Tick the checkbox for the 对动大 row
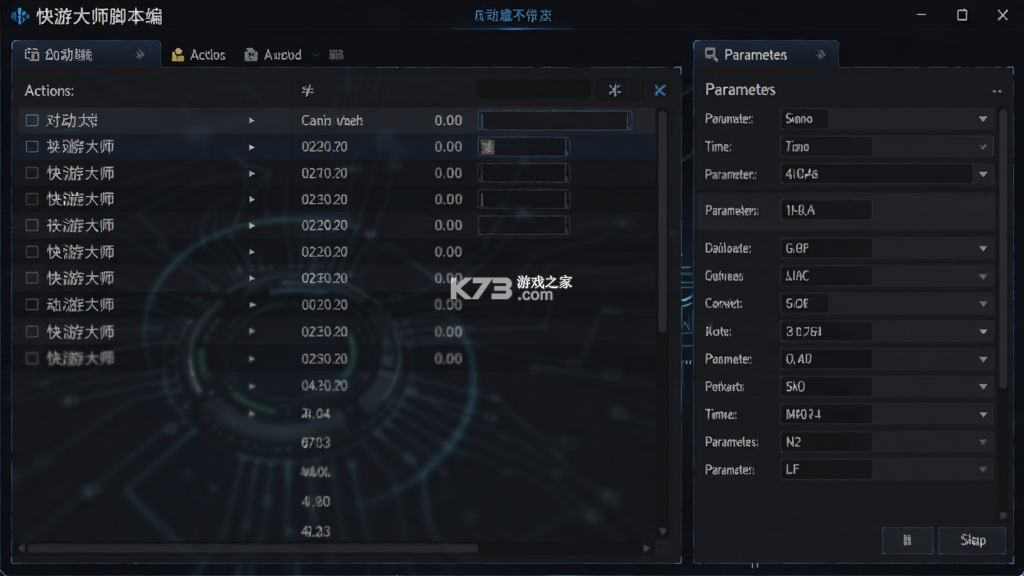 point(31,120)
